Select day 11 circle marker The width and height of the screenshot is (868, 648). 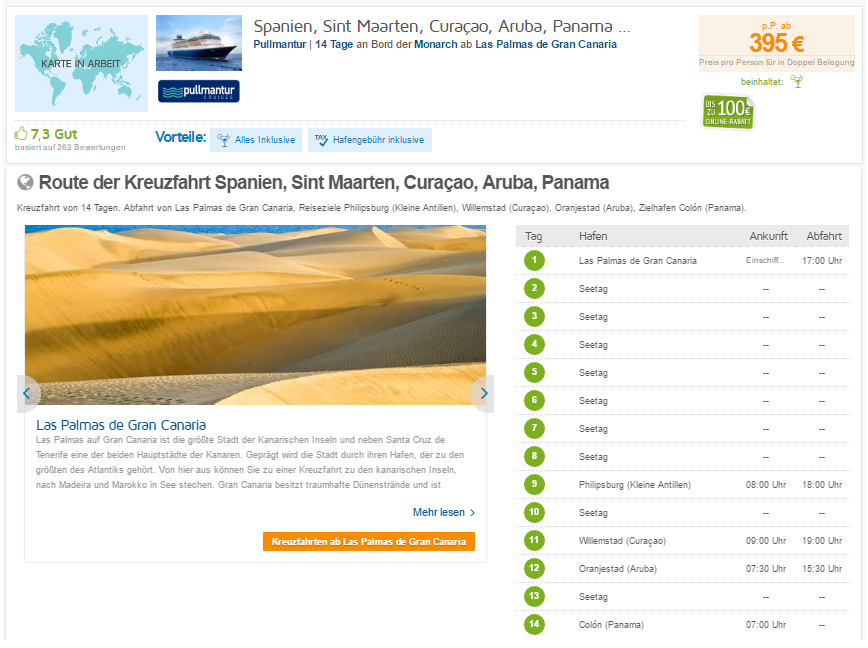pyautogui.click(x=534, y=541)
